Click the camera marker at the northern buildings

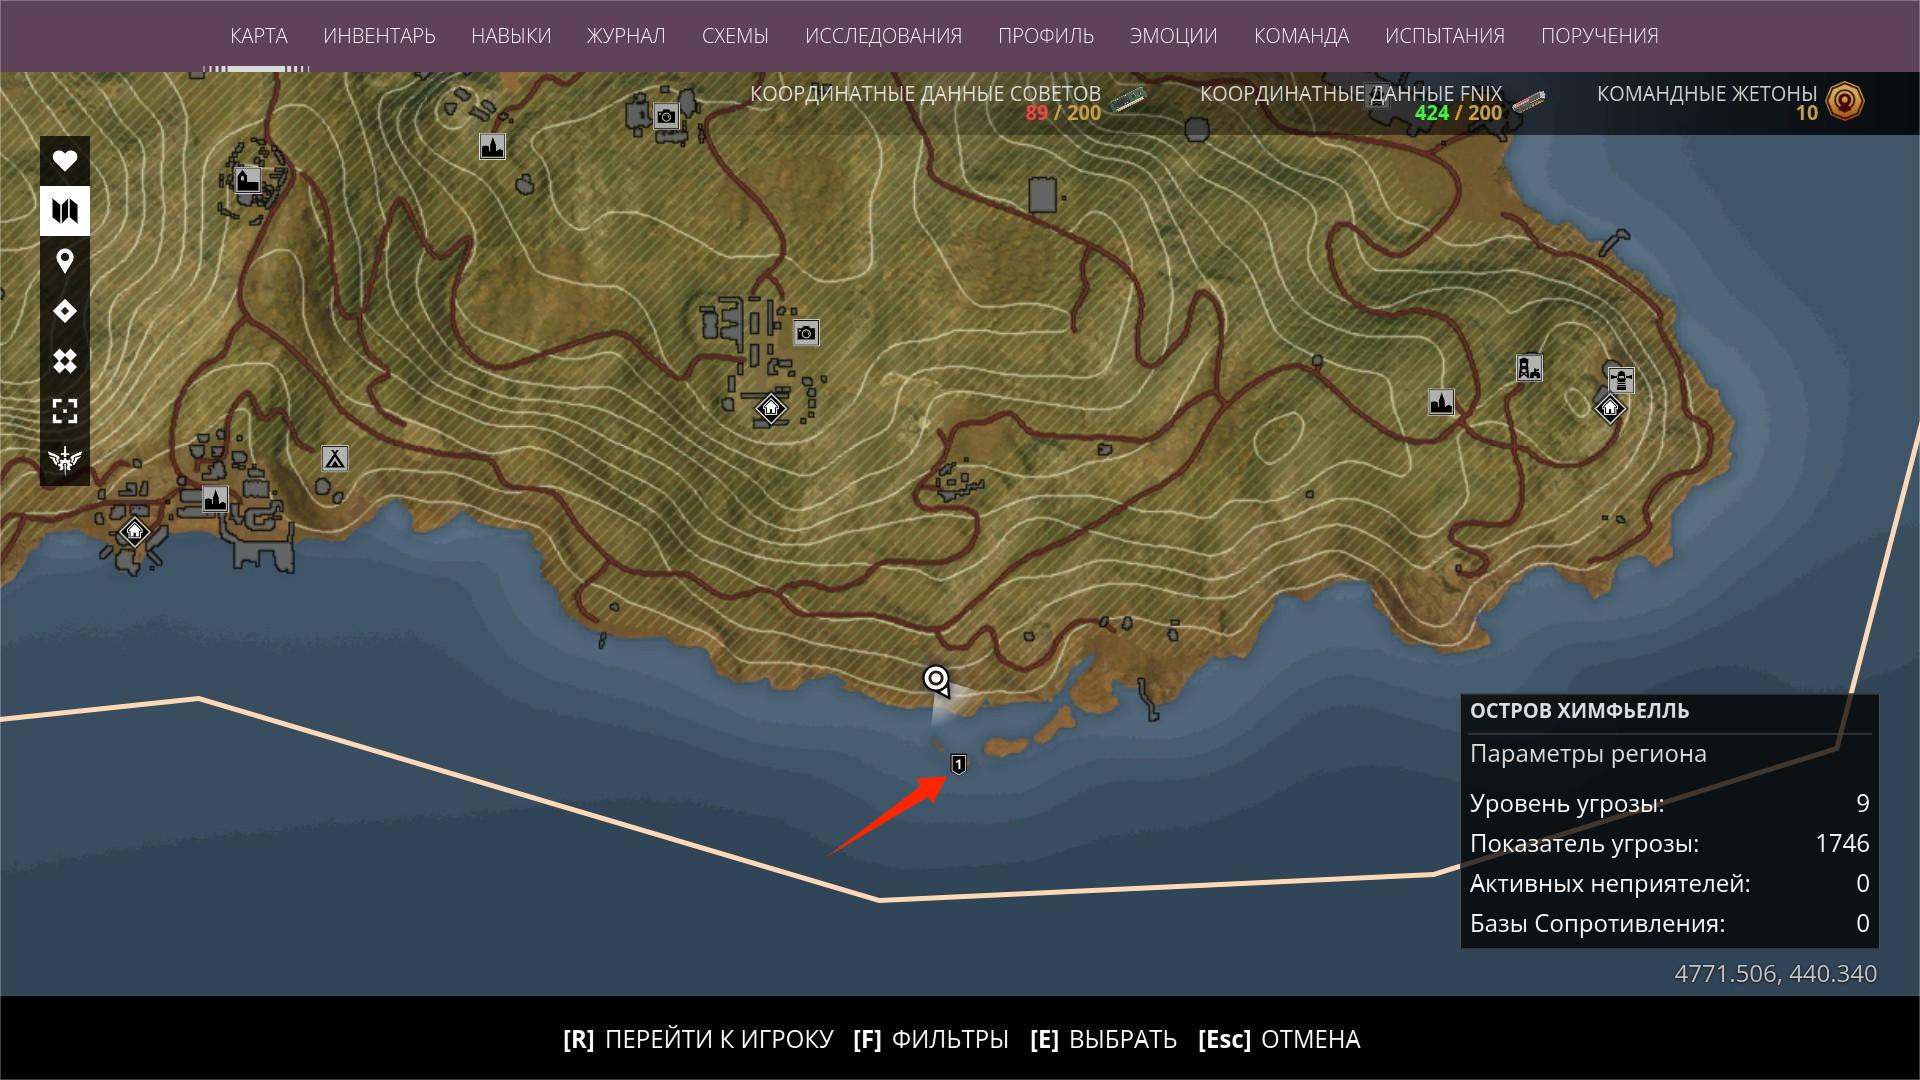point(666,117)
